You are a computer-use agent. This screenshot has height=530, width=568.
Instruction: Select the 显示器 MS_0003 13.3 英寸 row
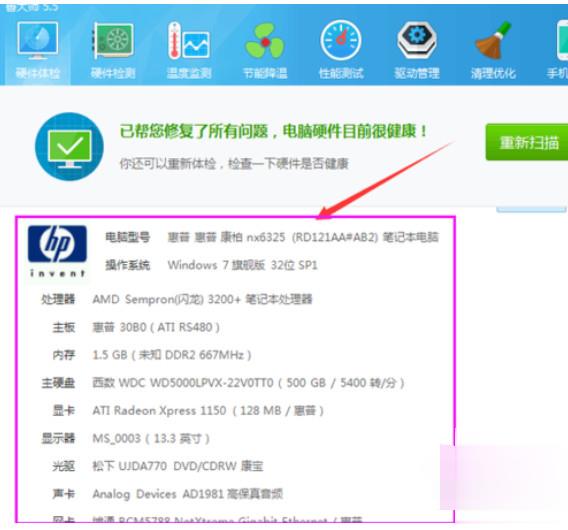[125, 438]
